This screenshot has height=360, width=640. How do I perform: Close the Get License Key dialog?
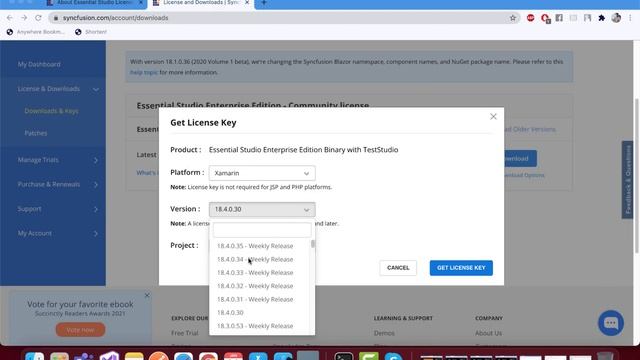point(493,117)
